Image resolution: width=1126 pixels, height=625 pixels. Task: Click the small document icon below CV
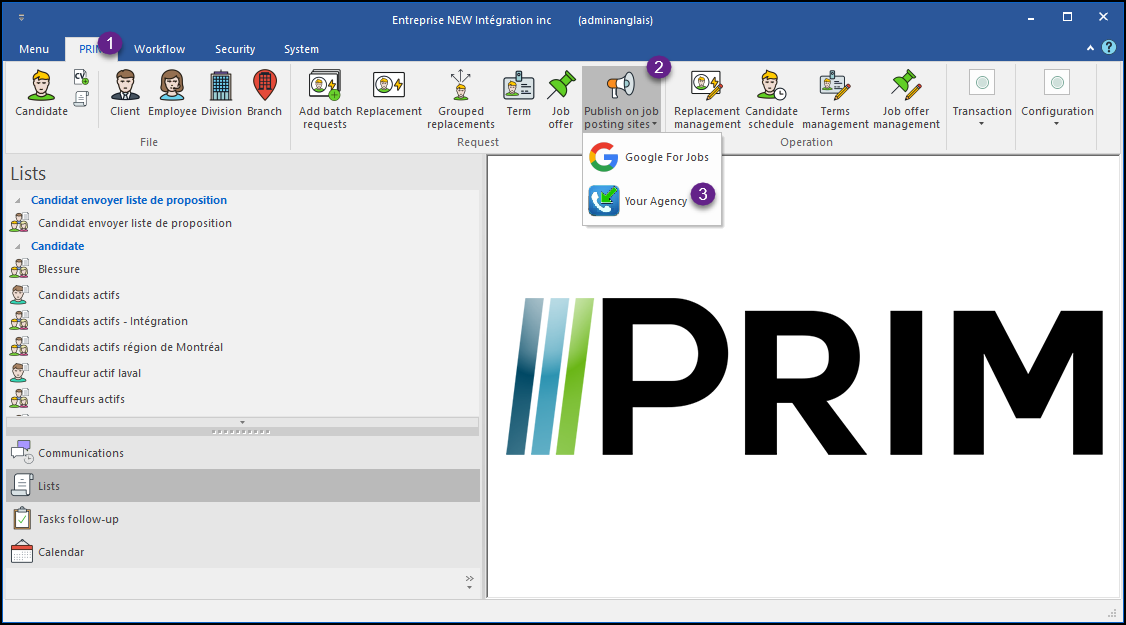[81, 98]
